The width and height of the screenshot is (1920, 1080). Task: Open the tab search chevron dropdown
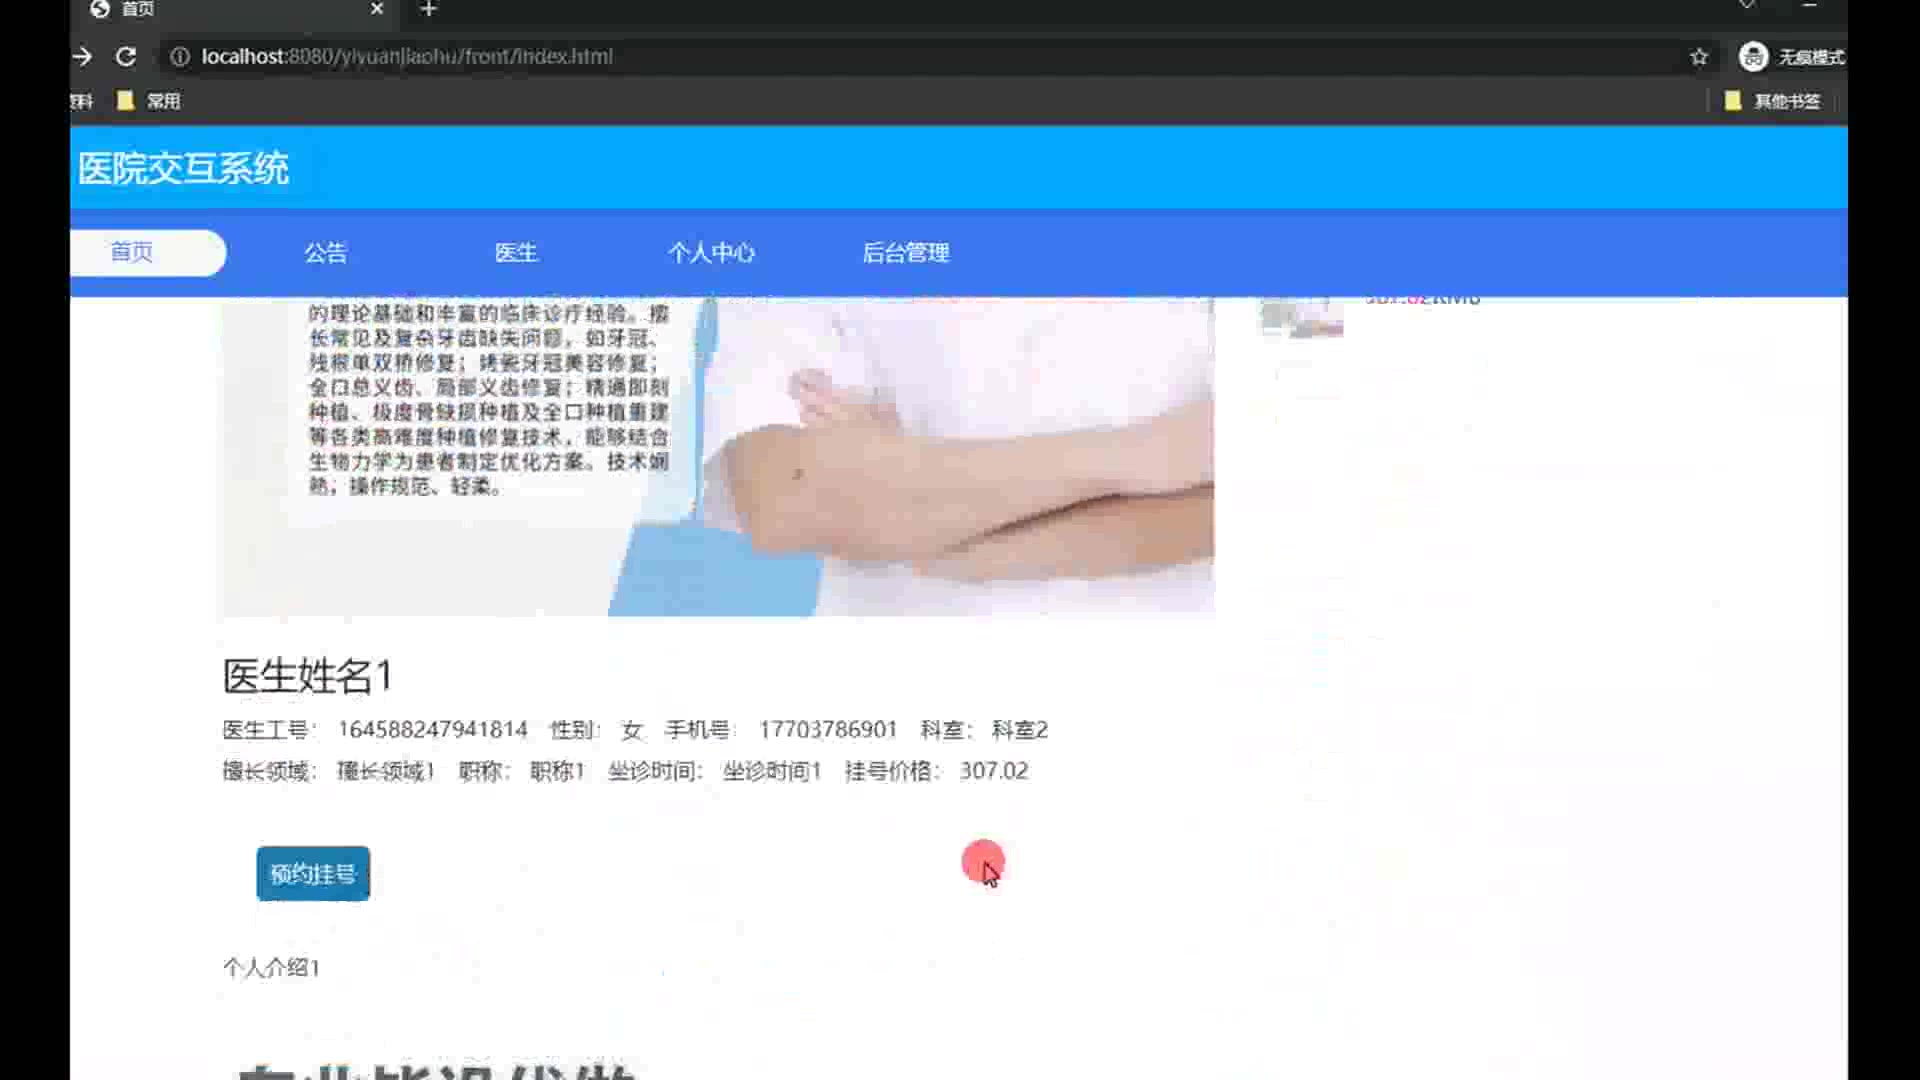(1747, 6)
